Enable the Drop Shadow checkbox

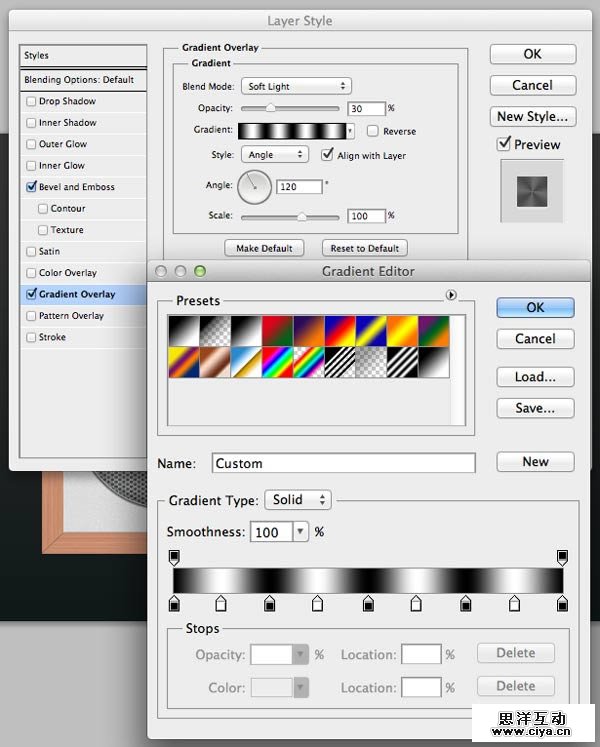31,101
